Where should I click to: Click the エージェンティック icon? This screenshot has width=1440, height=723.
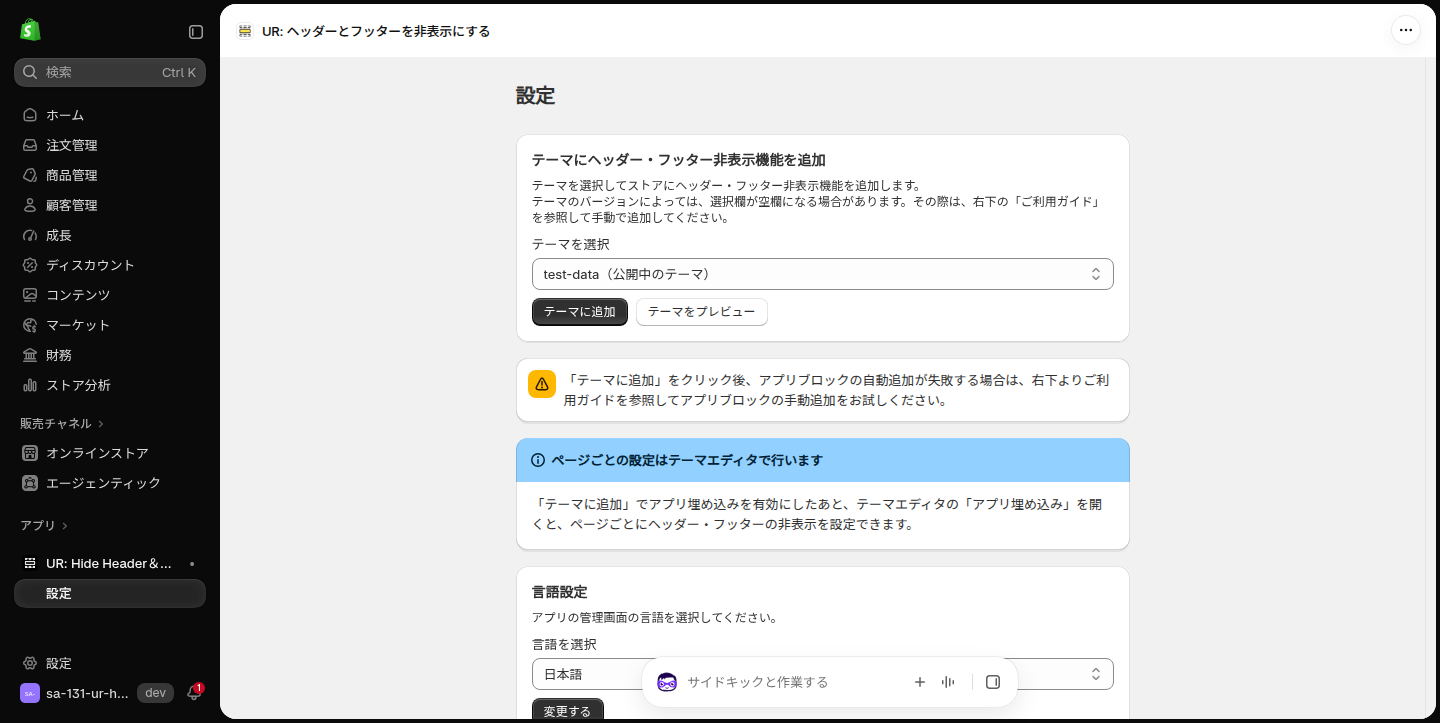click(x=30, y=483)
